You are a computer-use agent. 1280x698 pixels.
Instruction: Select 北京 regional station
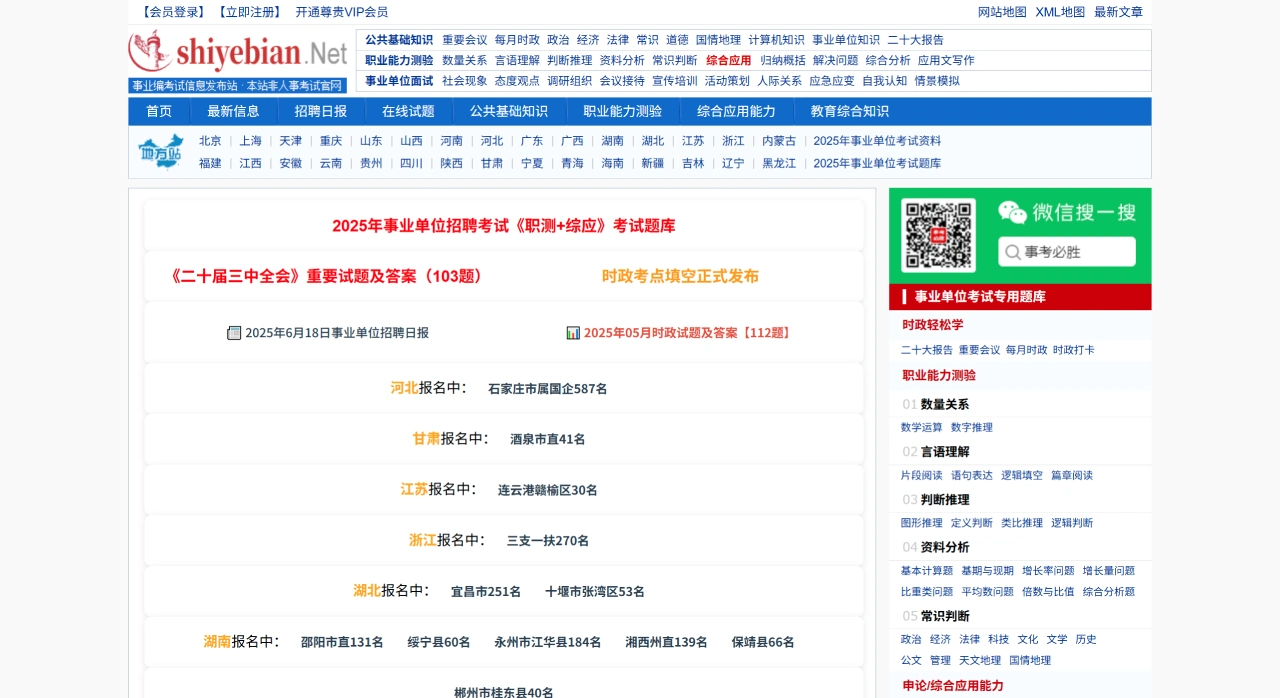(x=210, y=141)
